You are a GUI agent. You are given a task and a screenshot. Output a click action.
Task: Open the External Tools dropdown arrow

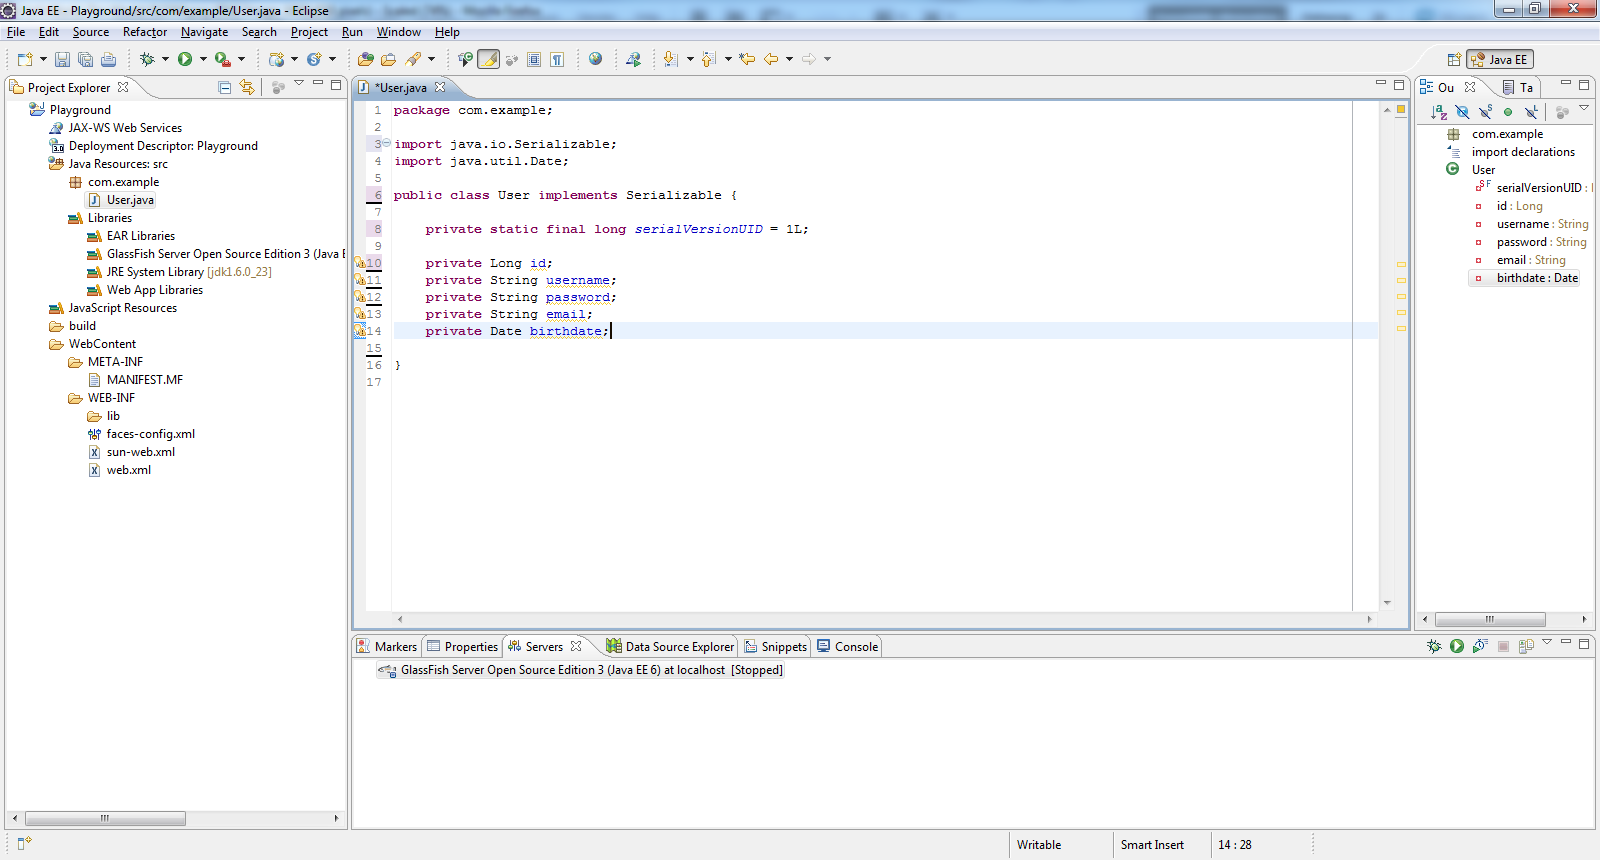pos(241,59)
